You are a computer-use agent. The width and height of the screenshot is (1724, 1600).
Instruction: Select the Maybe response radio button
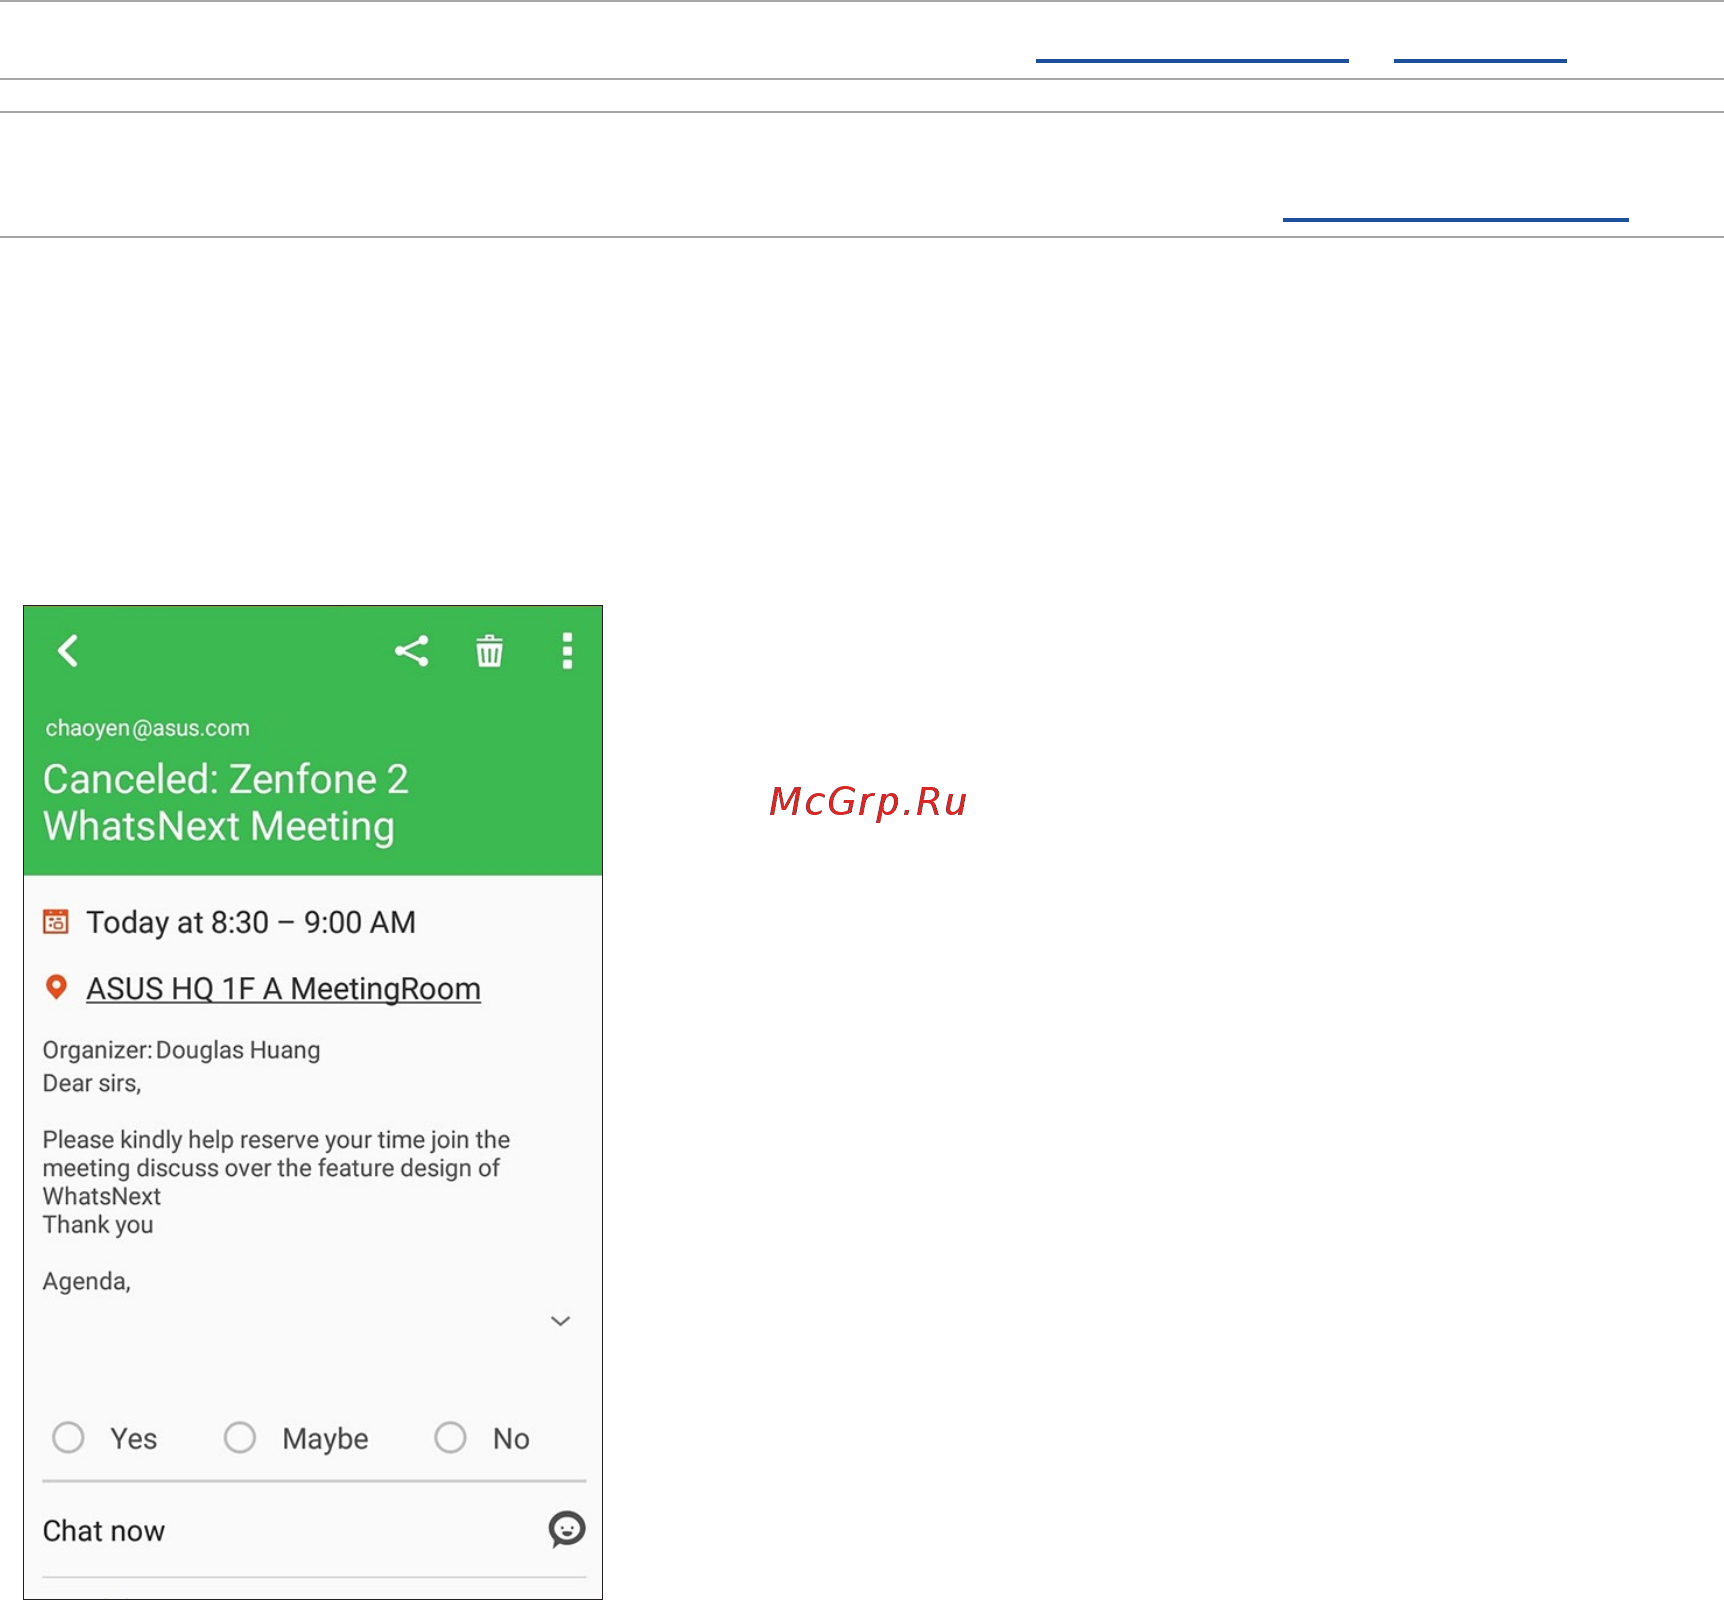tap(240, 1438)
